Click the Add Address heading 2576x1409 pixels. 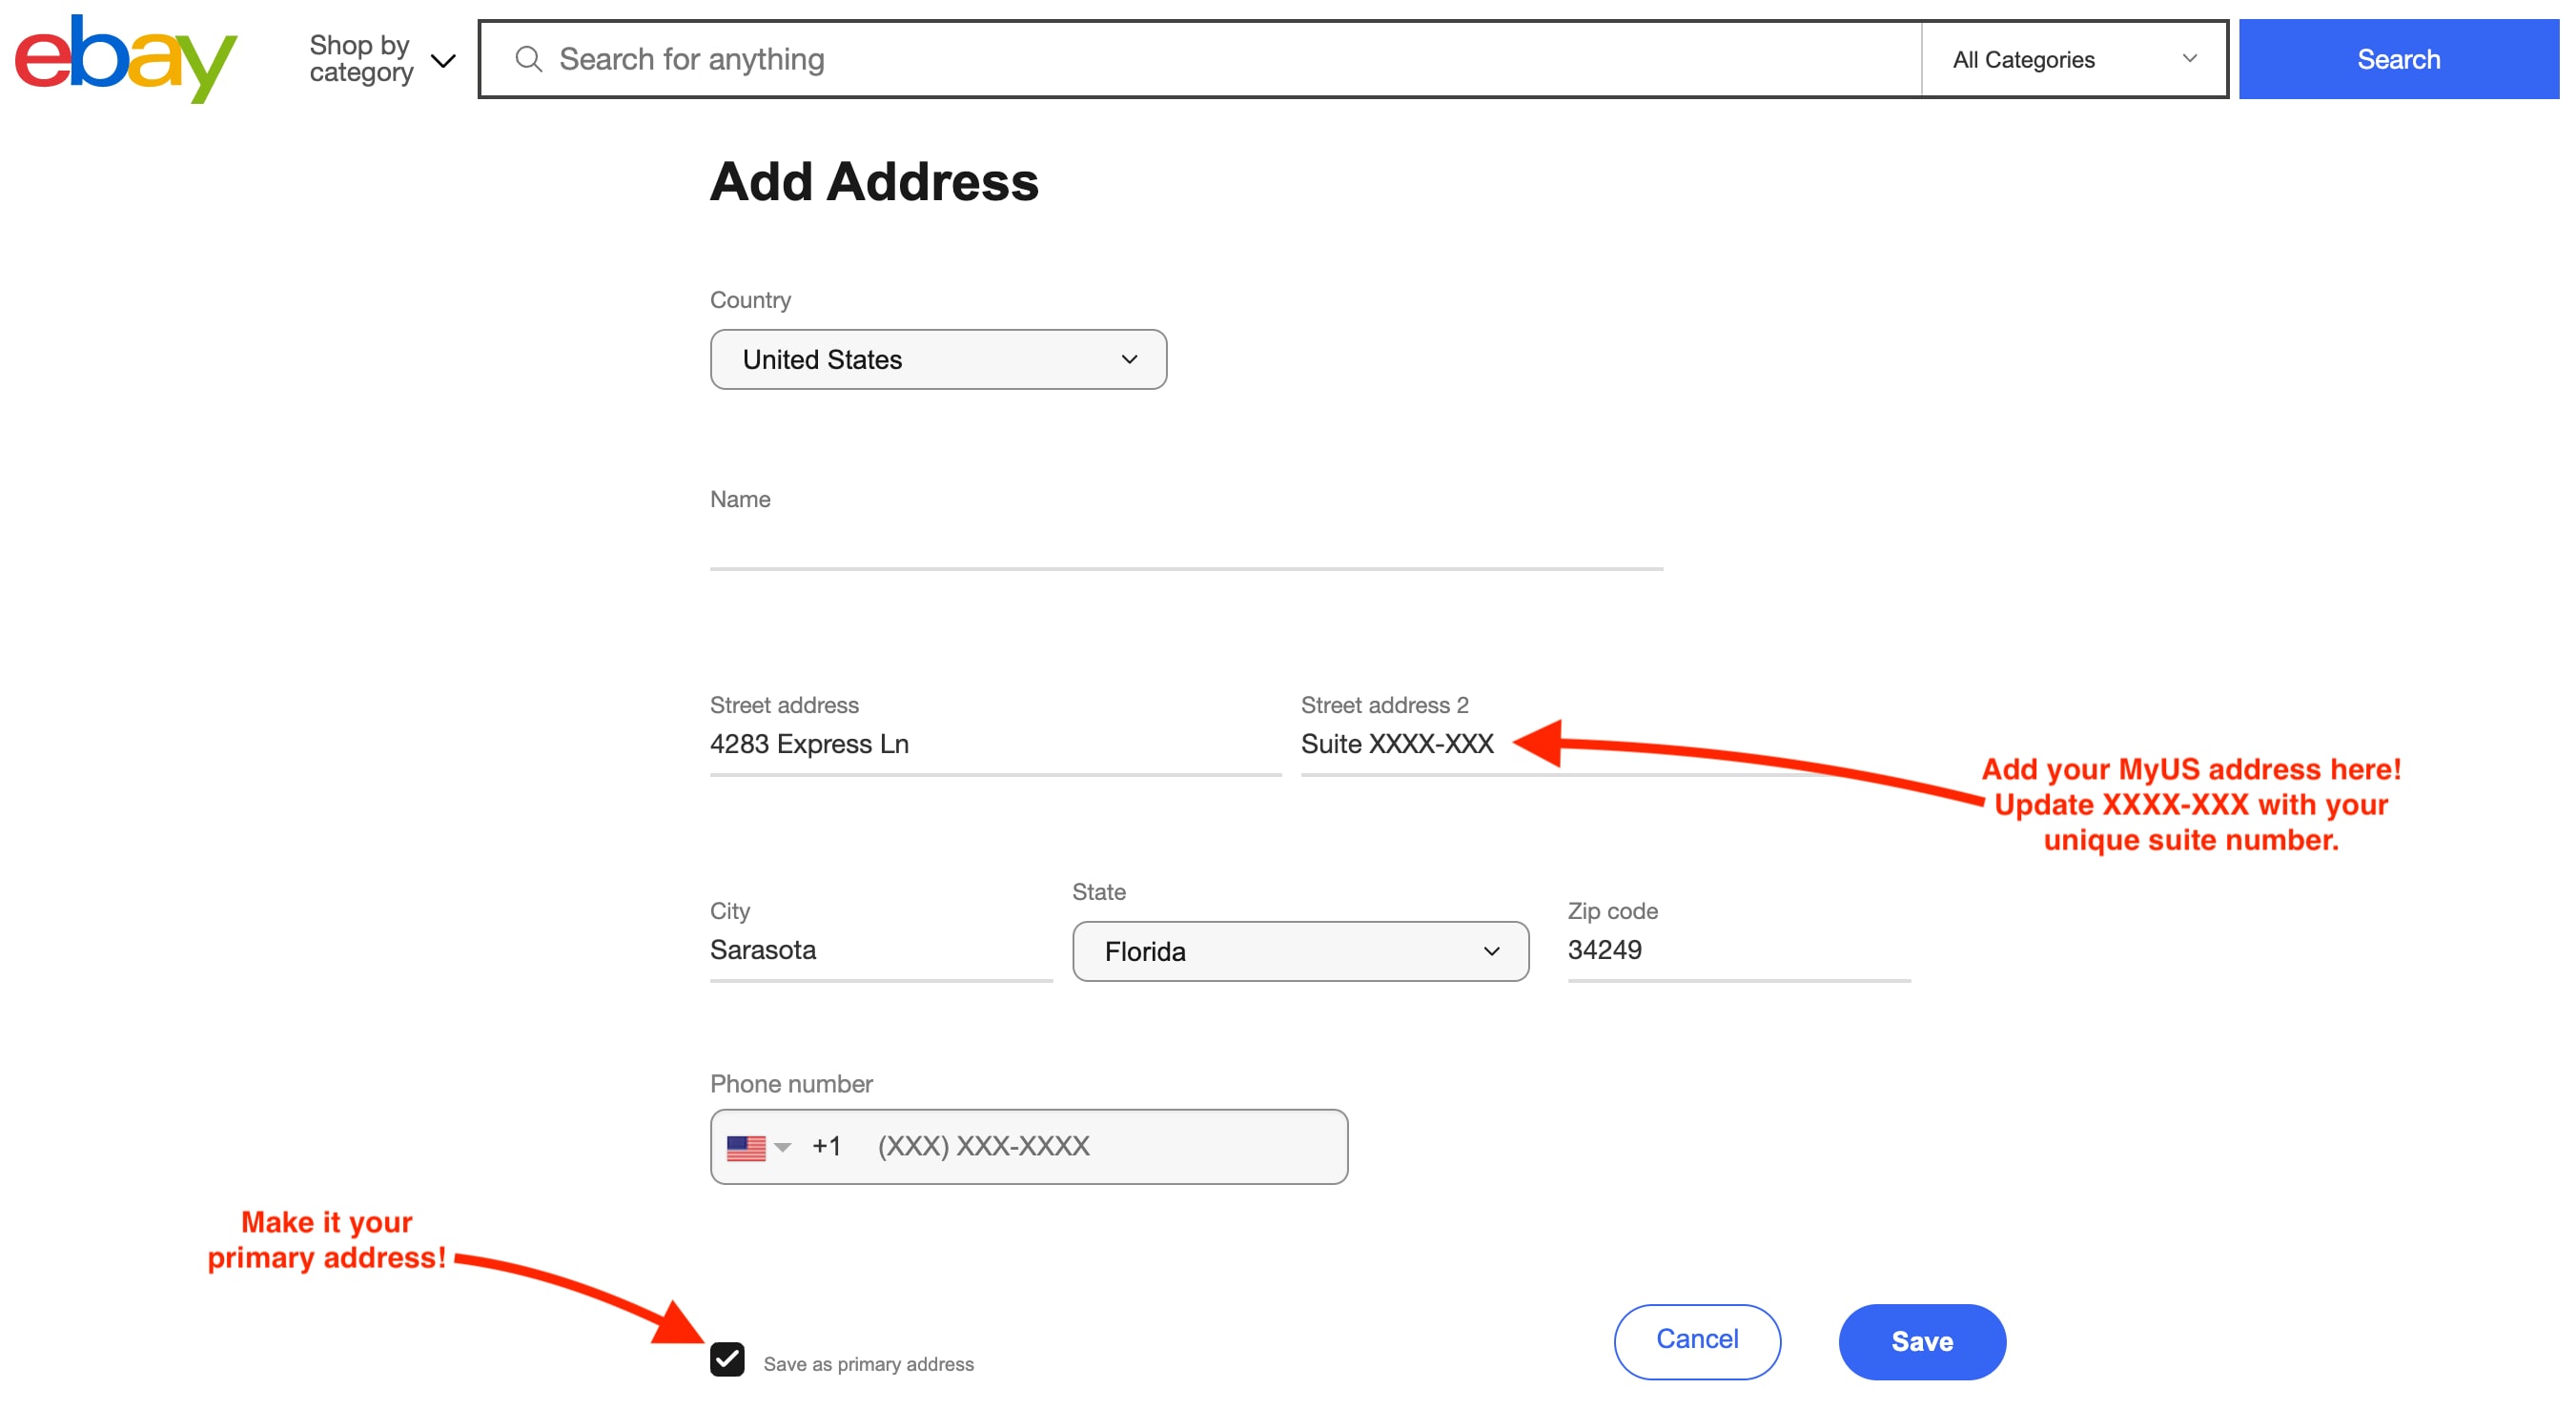[x=874, y=181]
